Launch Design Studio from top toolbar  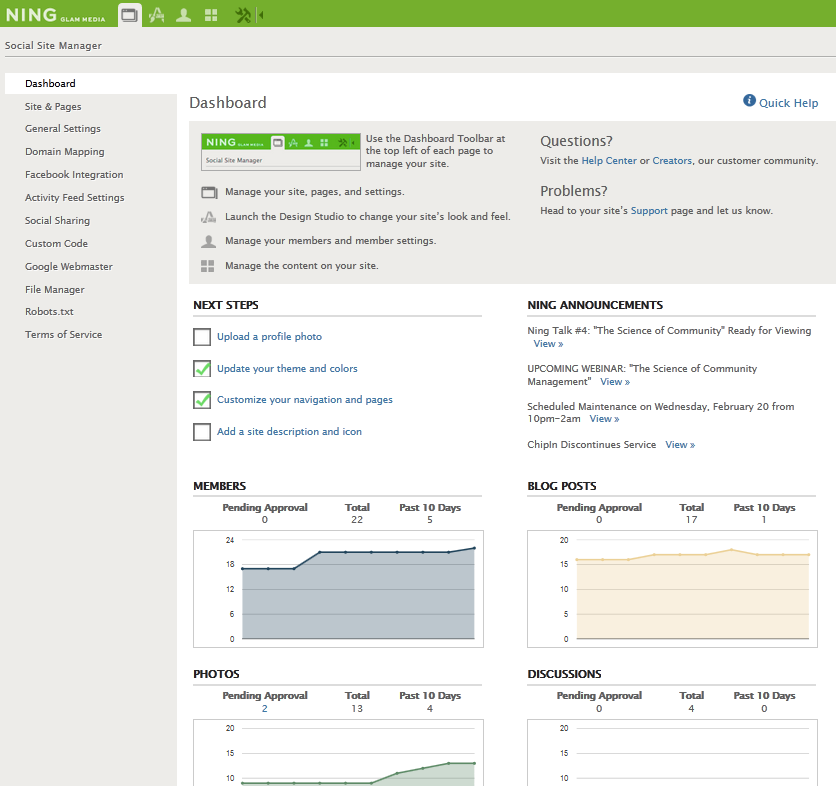coord(156,15)
